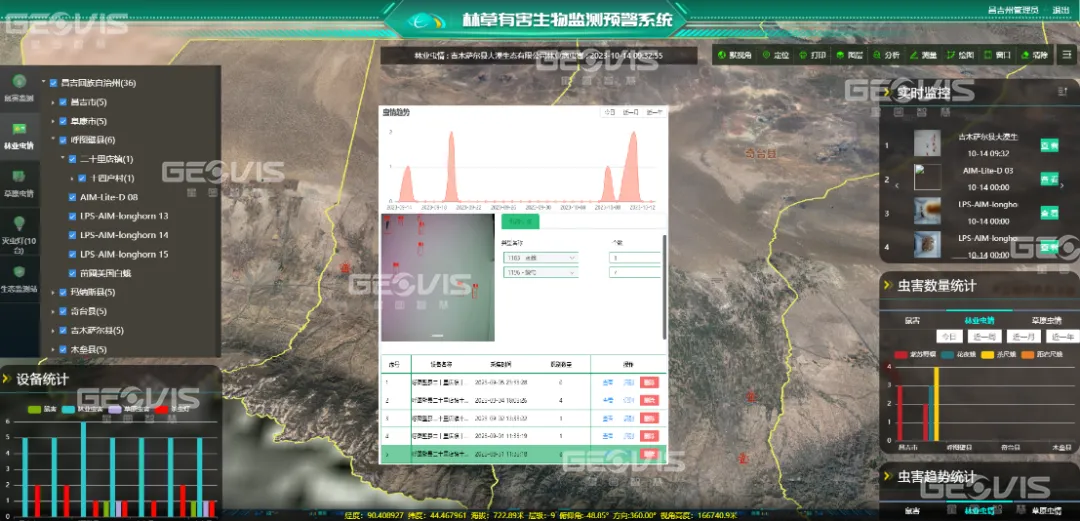The width and height of the screenshot is (1080, 521).
Task: Click the 定位 locate tool in the map toolbar
Action: coord(775,55)
